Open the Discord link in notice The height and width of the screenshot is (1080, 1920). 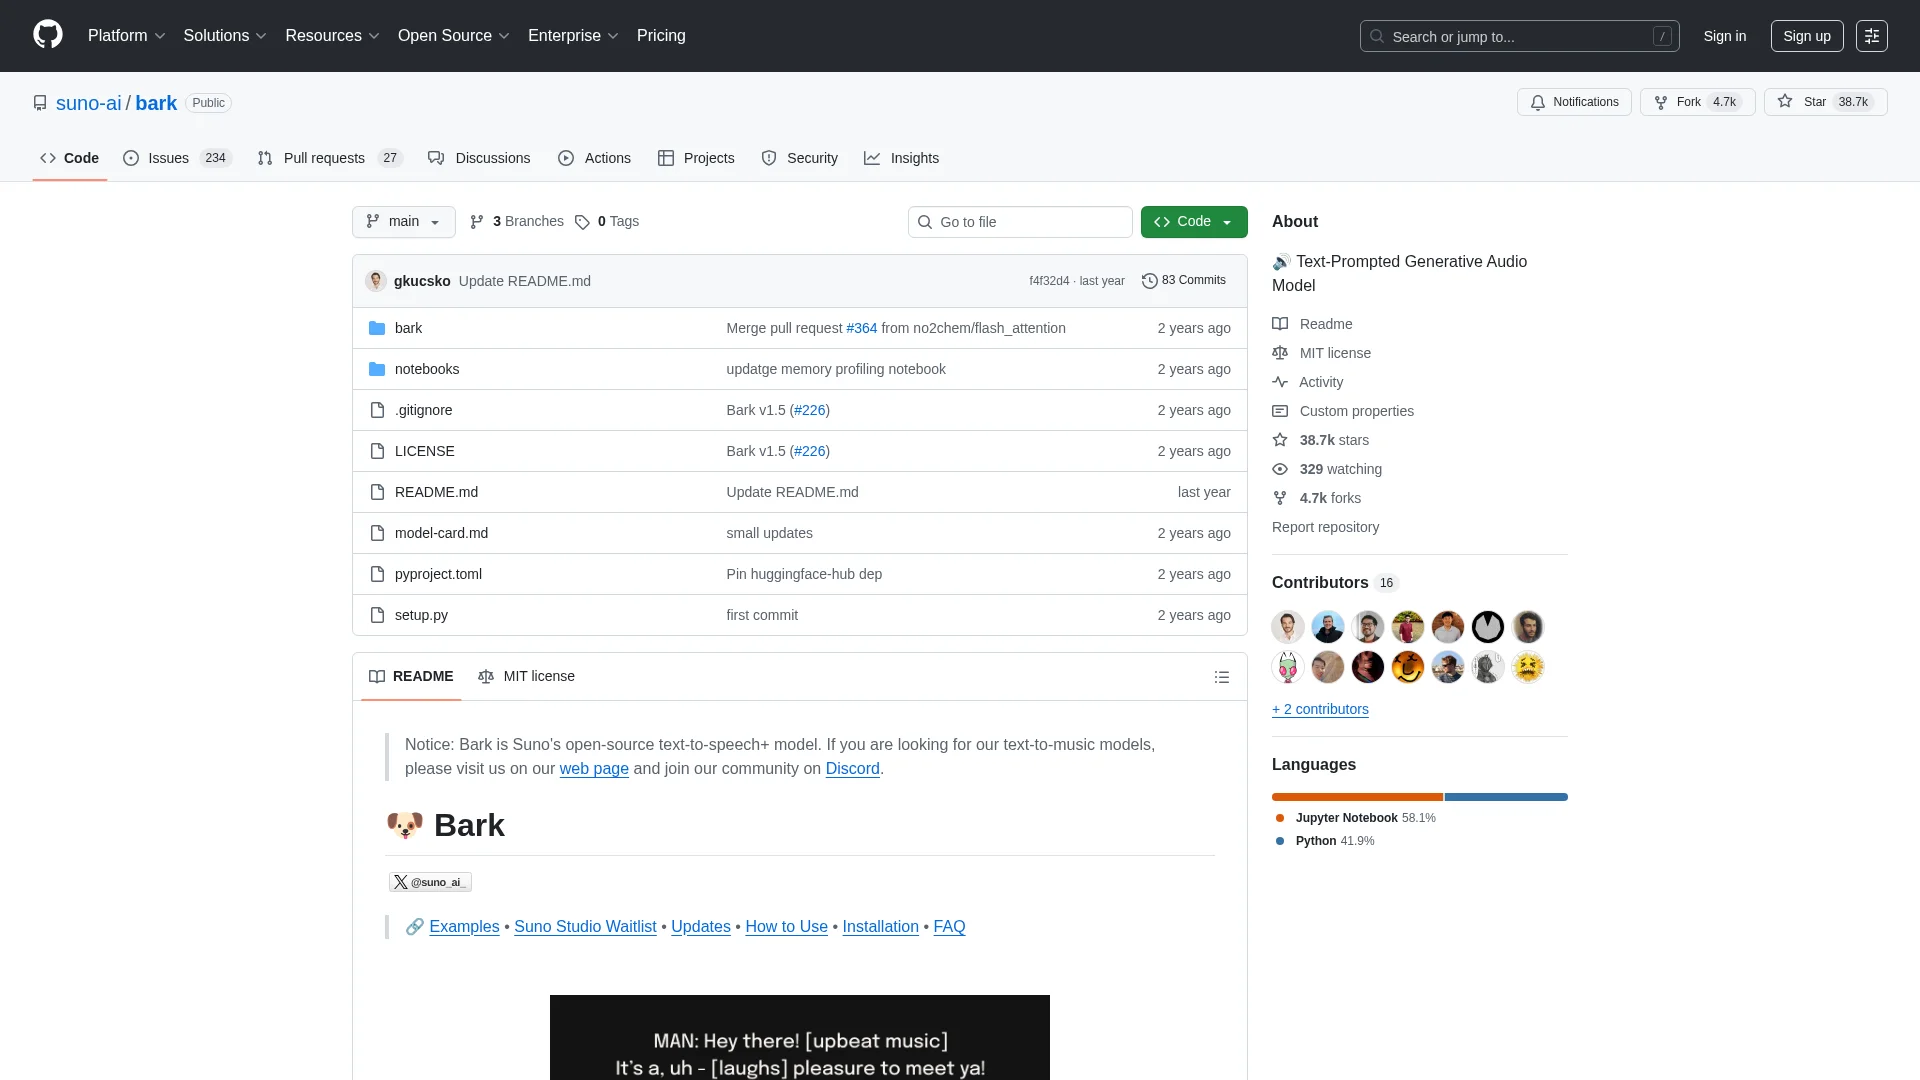(852, 769)
